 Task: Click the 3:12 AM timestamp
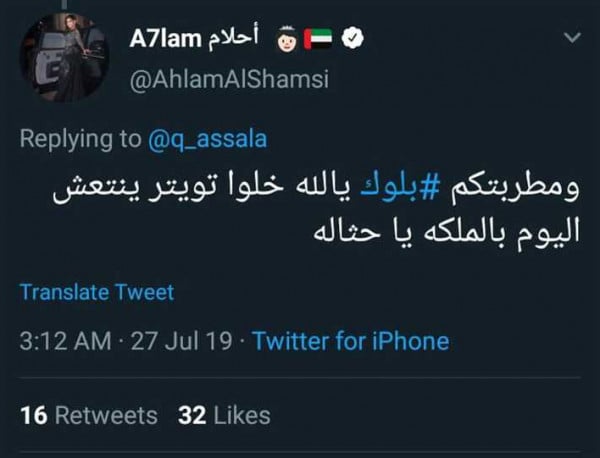(65, 341)
